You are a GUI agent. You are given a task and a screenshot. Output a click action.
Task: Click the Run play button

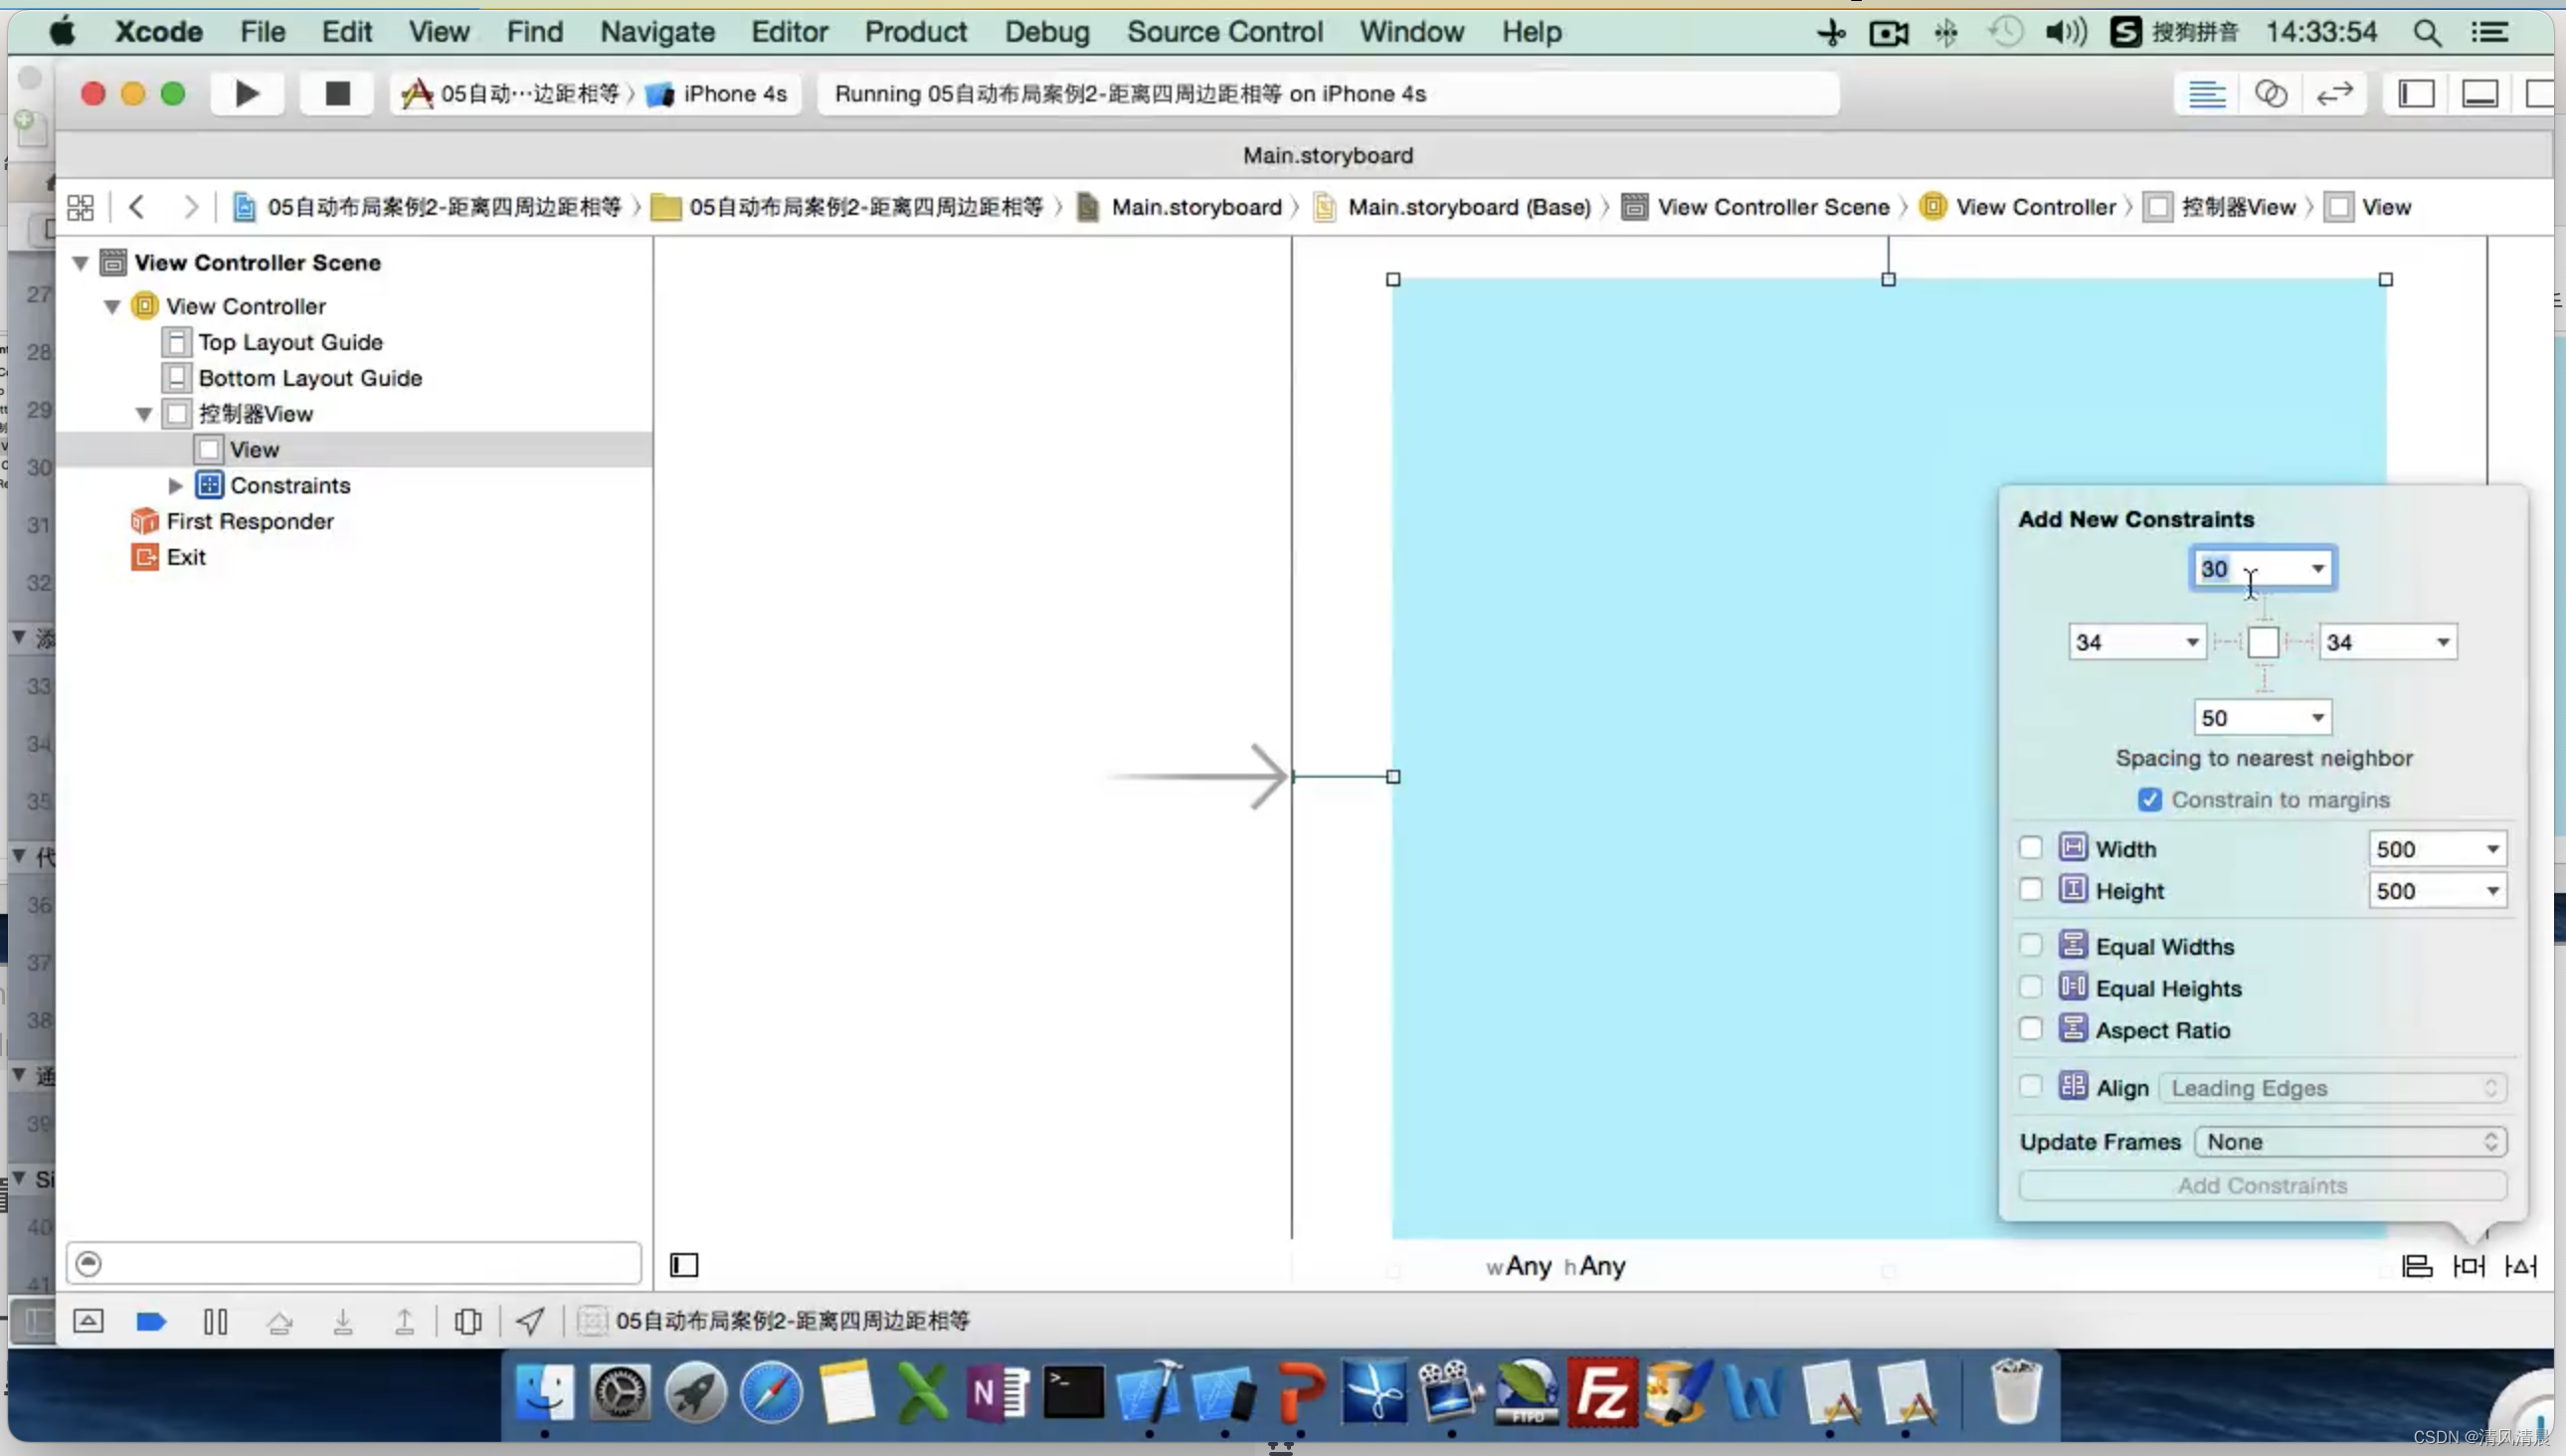[x=246, y=94]
